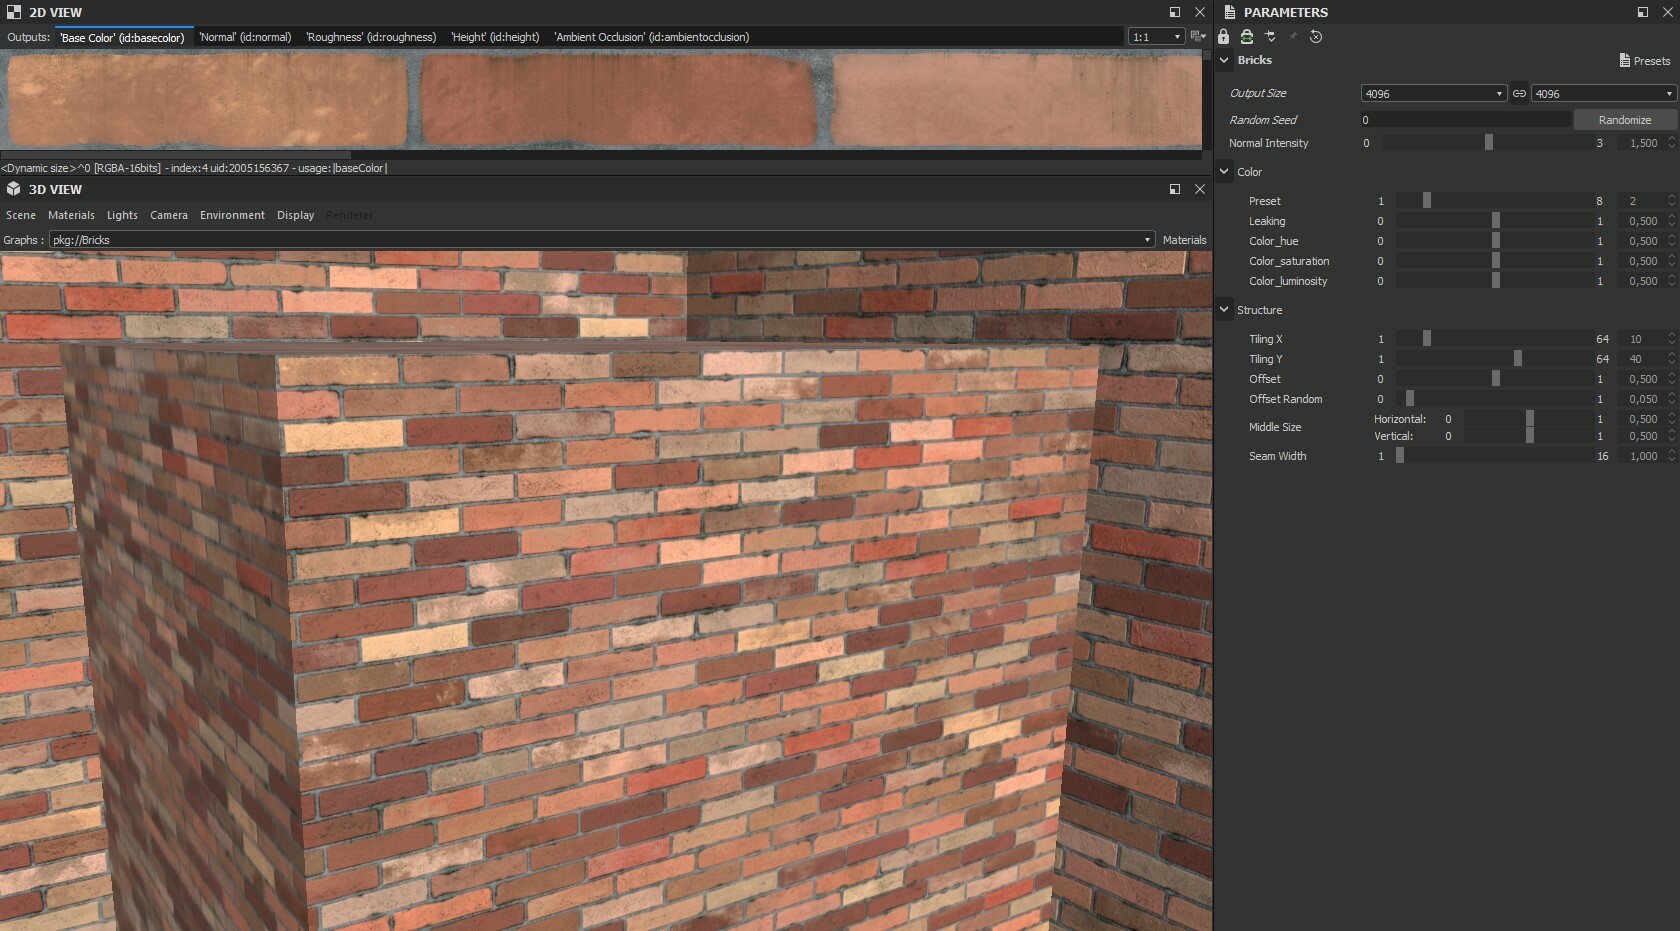Open the Output Size dropdown
1680x931 pixels.
[x=1432, y=93]
